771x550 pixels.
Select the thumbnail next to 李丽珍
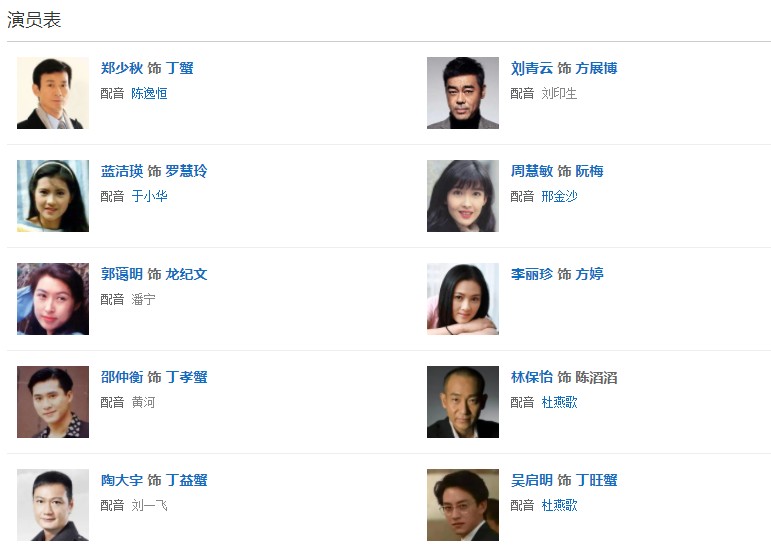[463, 299]
